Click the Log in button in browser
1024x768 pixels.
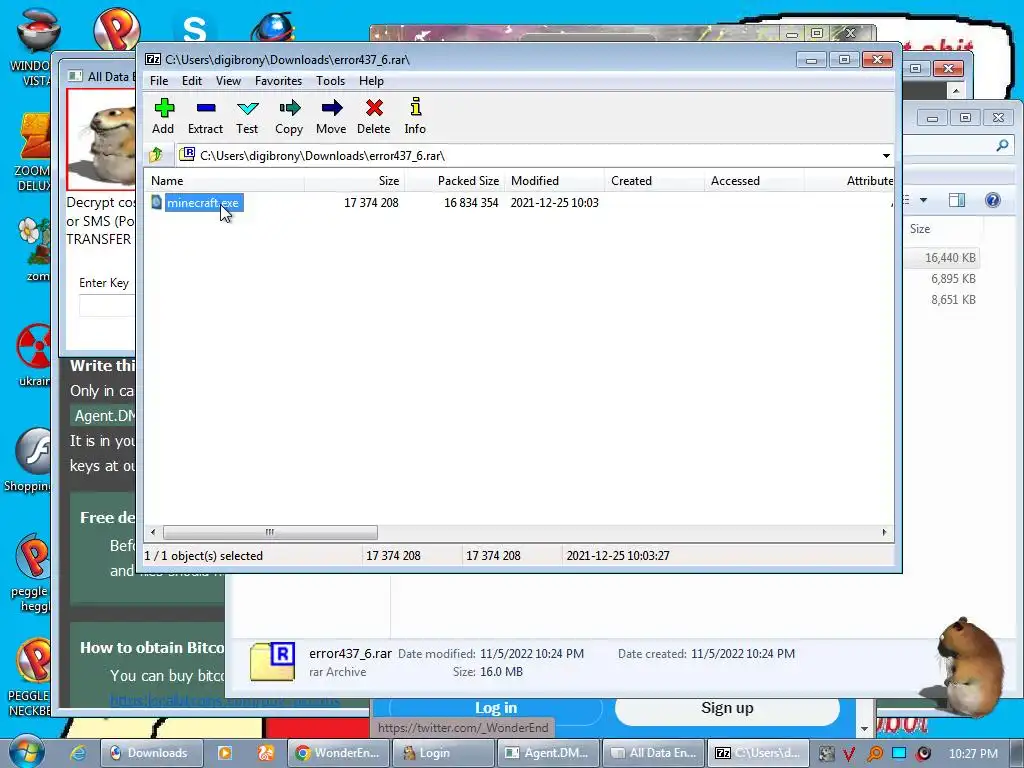pyautogui.click(x=496, y=708)
